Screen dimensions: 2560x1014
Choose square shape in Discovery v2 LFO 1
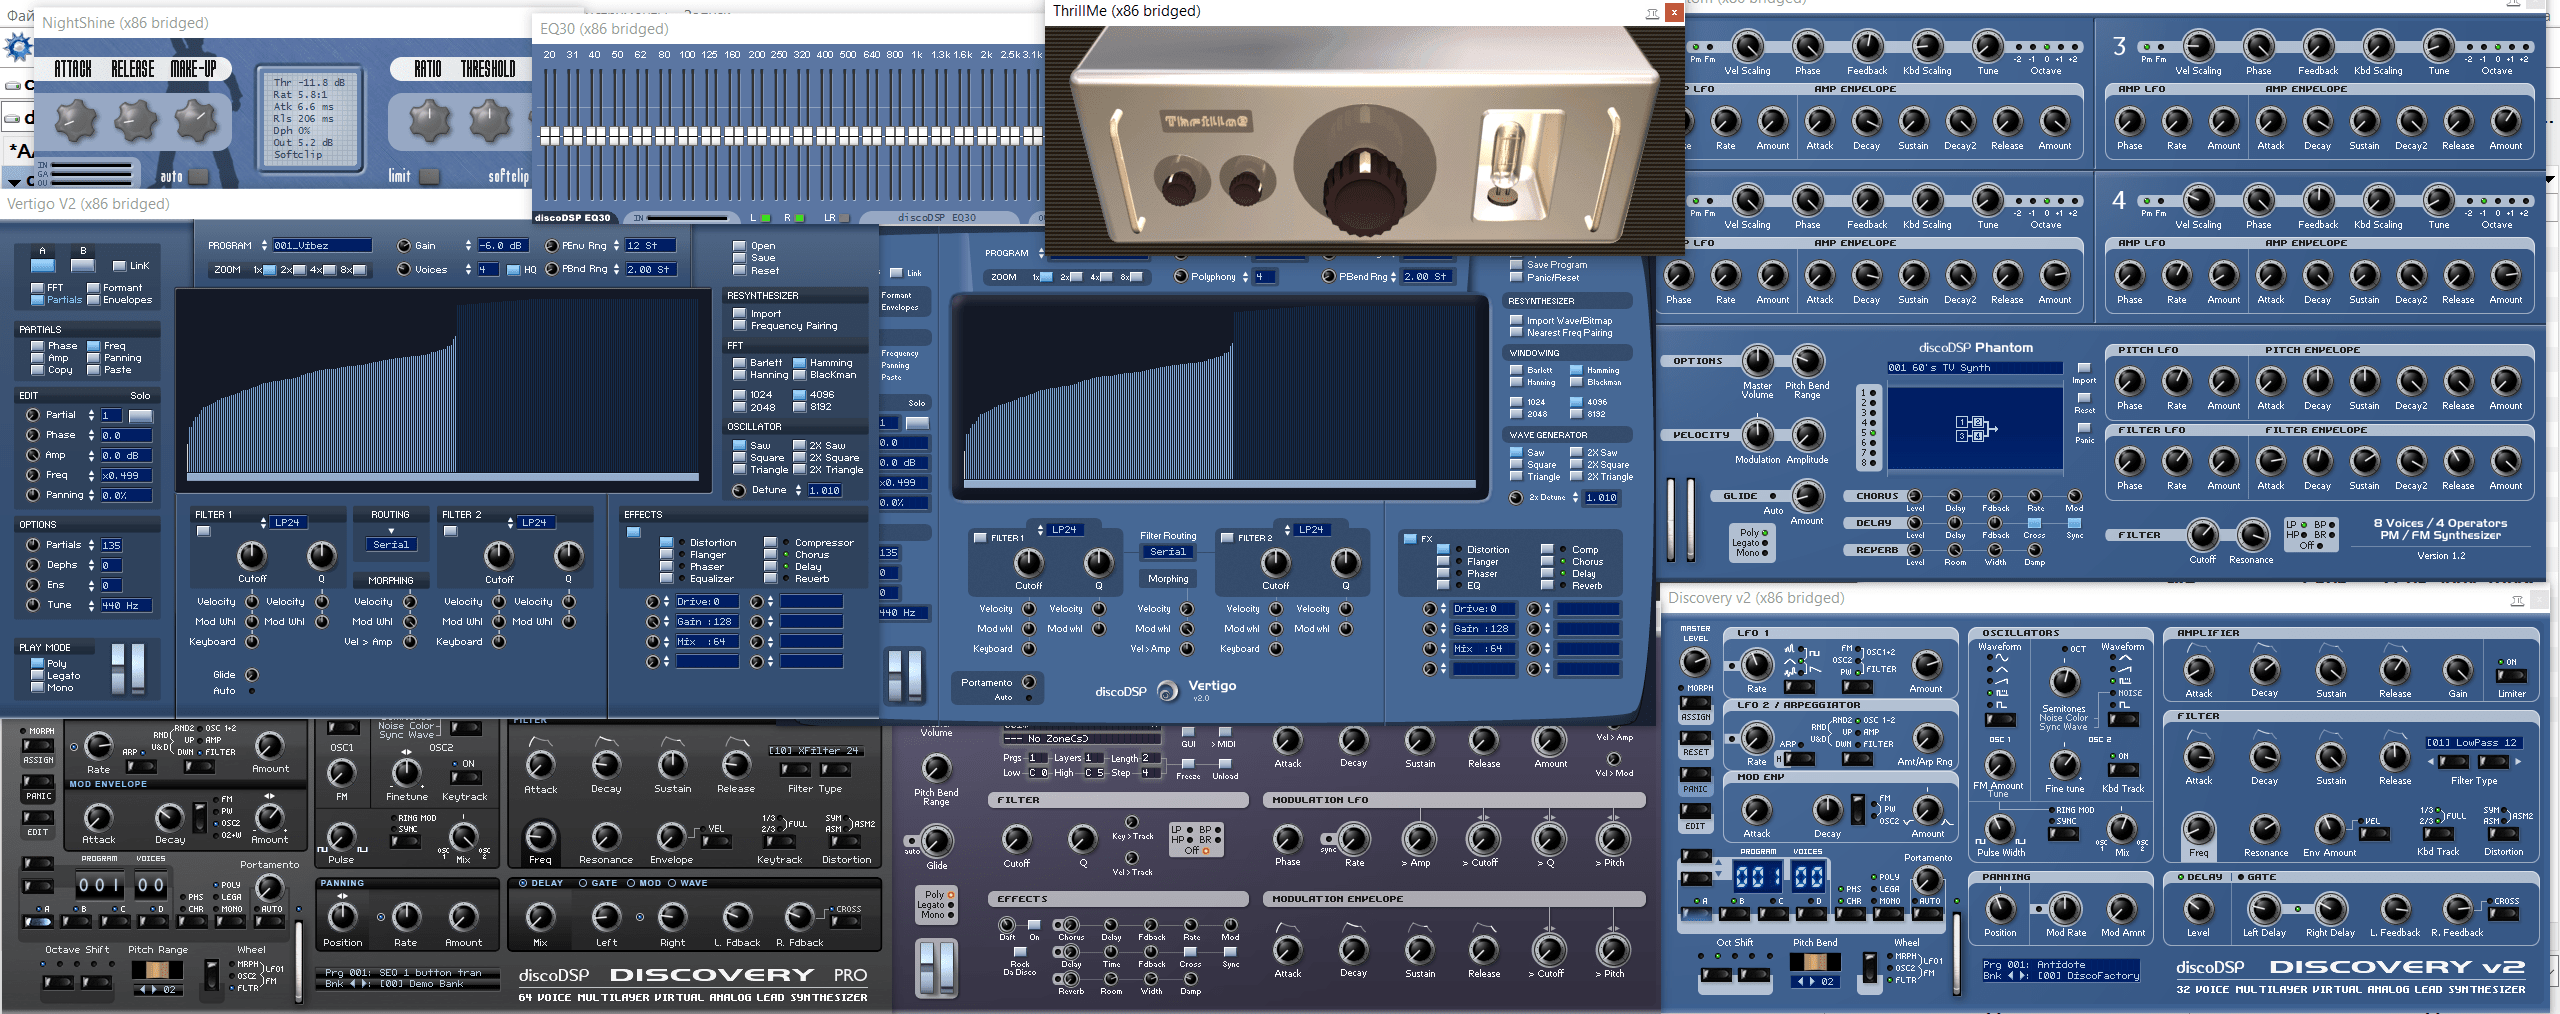(1814, 653)
